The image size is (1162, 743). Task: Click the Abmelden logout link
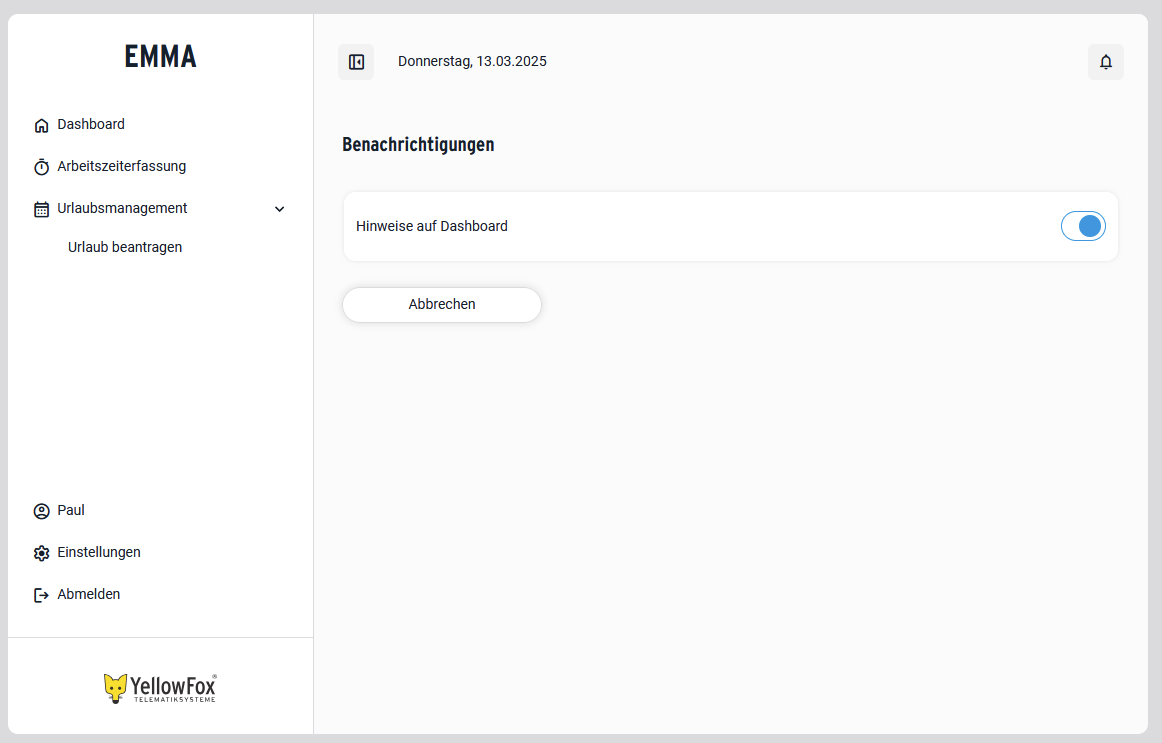click(x=89, y=594)
